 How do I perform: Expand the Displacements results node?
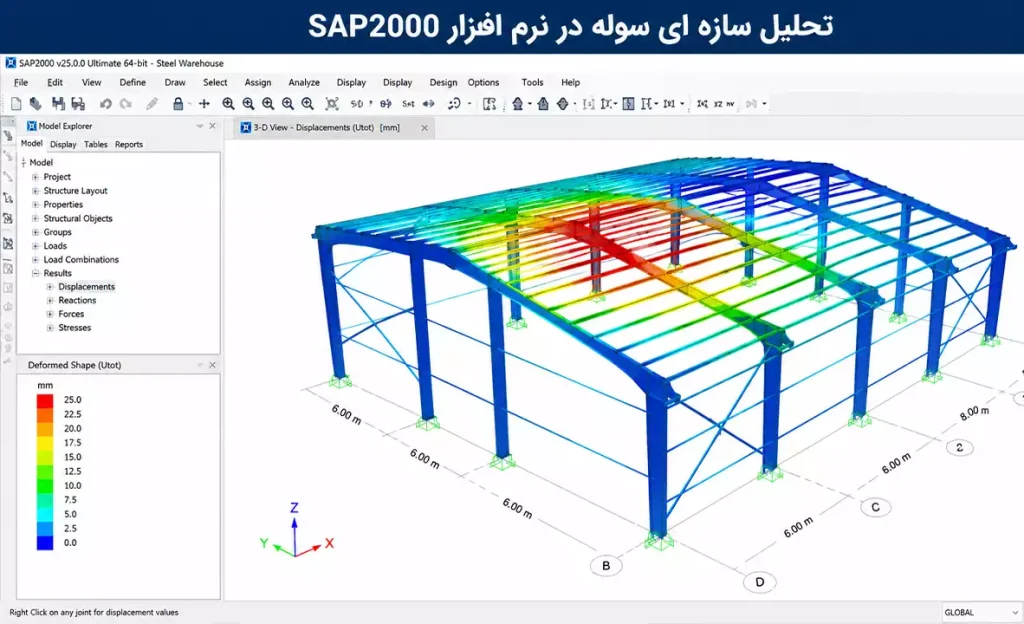coord(50,287)
